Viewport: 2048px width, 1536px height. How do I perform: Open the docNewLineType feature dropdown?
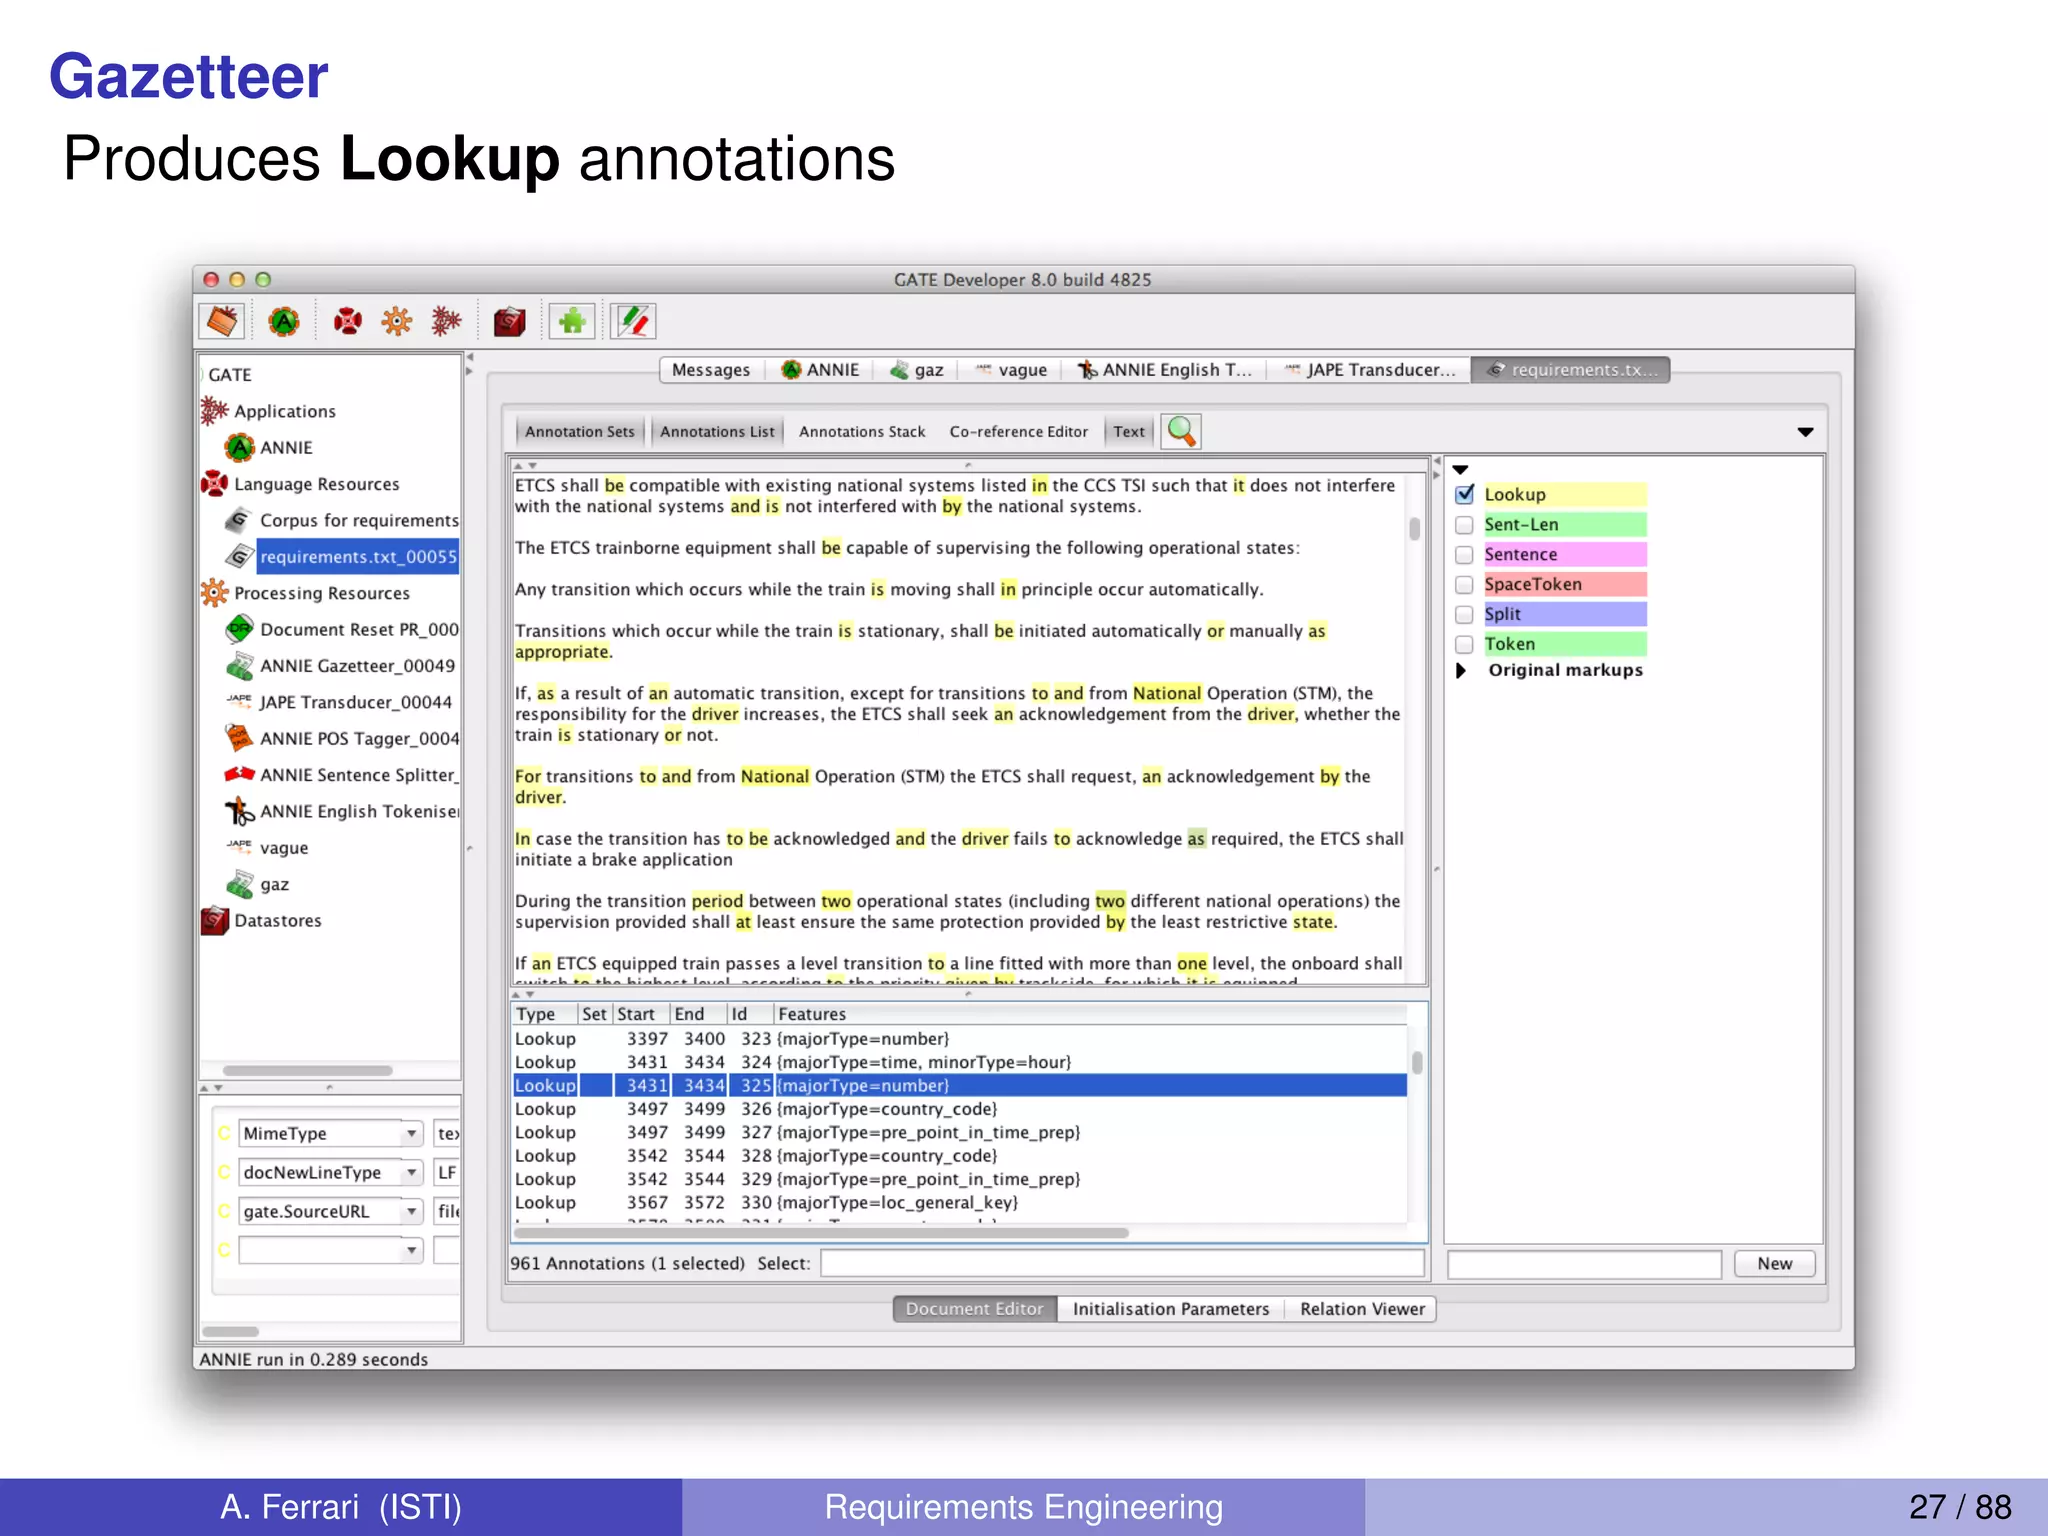(x=411, y=1172)
